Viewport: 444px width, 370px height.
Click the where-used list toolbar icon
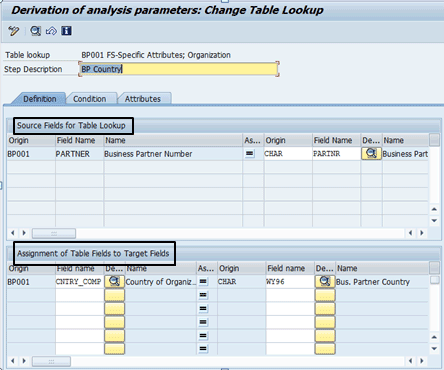tap(51, 31)
